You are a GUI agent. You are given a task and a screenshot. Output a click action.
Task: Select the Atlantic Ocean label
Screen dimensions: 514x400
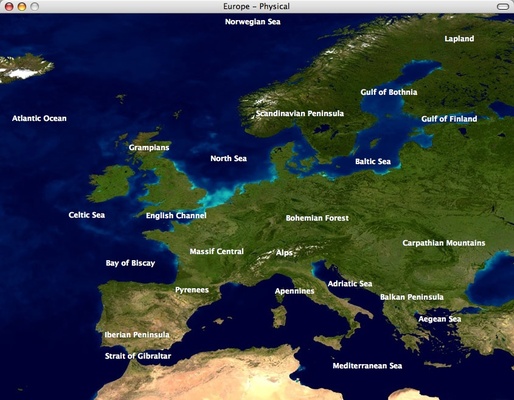[x=39, y=119]
